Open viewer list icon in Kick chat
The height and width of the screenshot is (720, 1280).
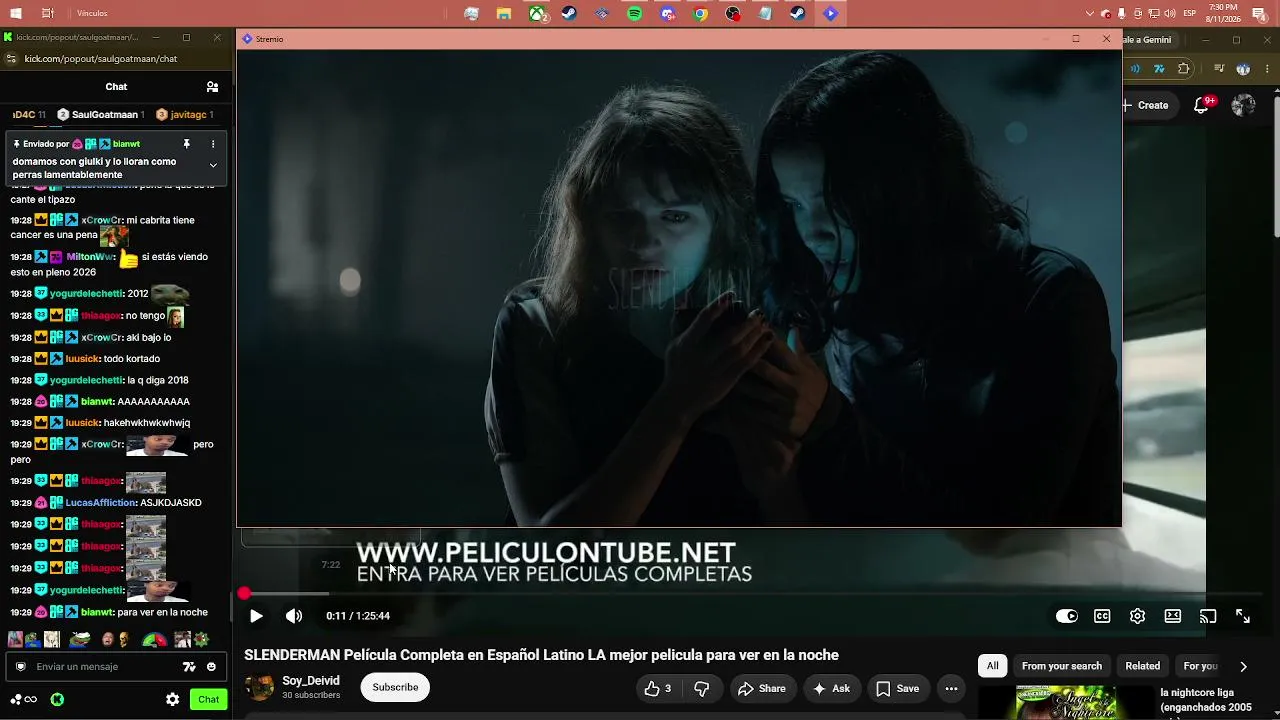click(212, 87)
